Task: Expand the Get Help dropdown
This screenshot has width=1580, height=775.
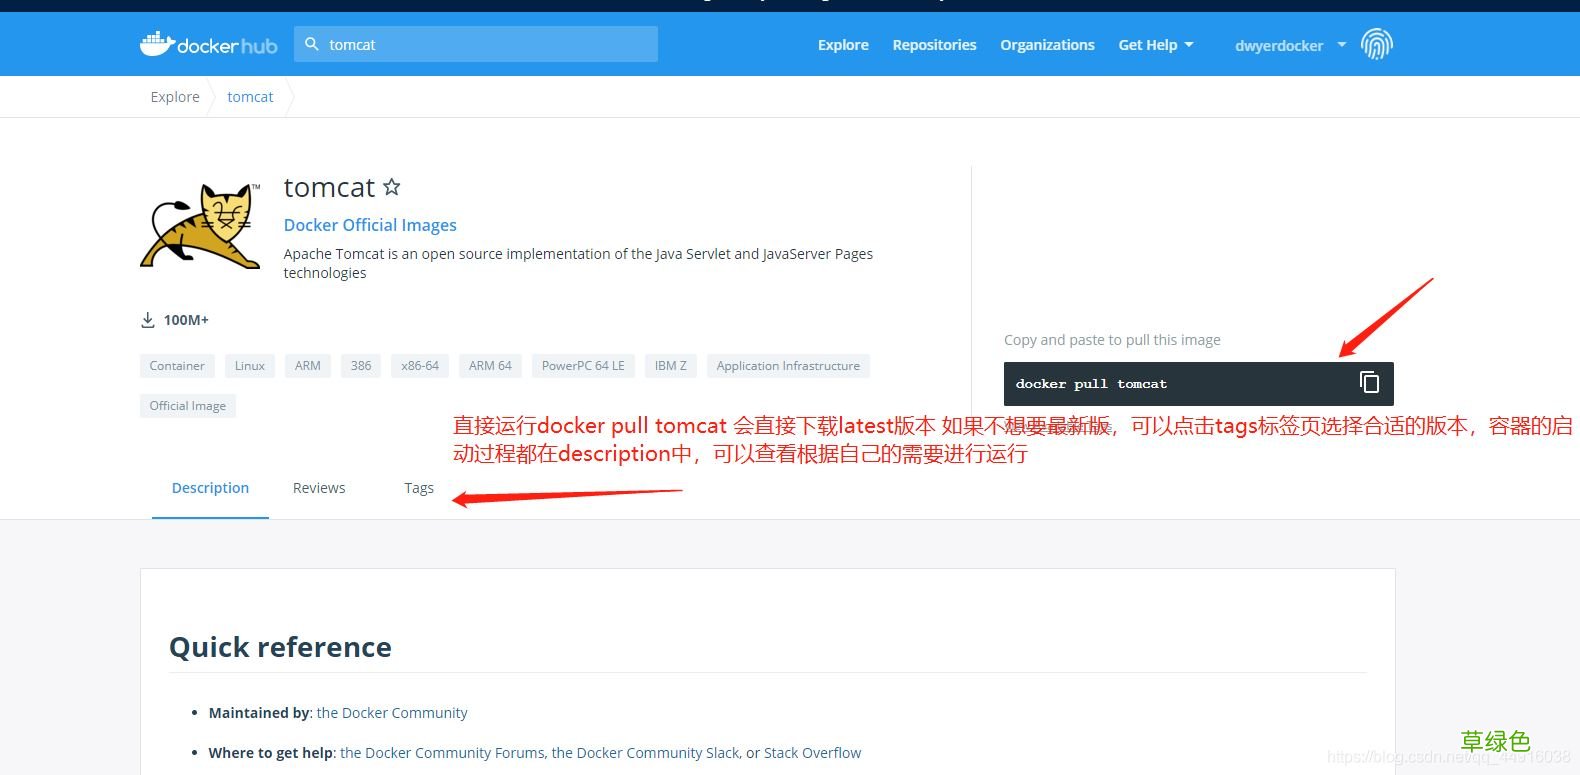Action: pyautogui.click(x=1156, y=45)
